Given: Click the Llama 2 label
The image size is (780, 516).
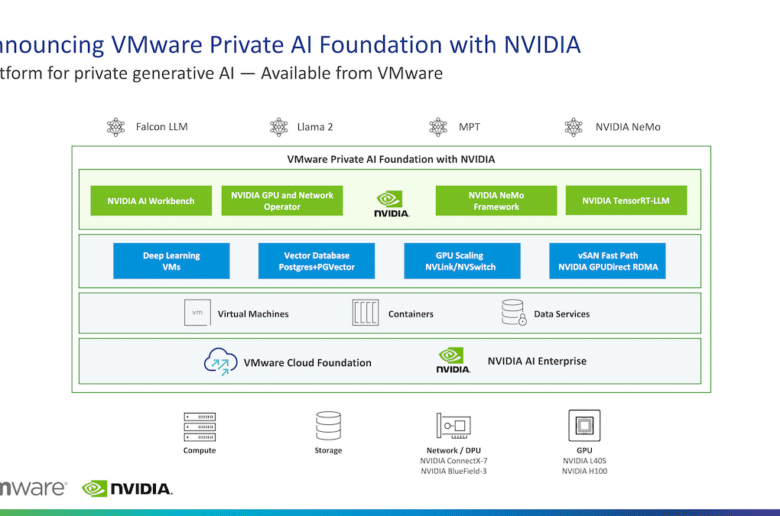Looking at the screenshot, I should coord(315,127).
